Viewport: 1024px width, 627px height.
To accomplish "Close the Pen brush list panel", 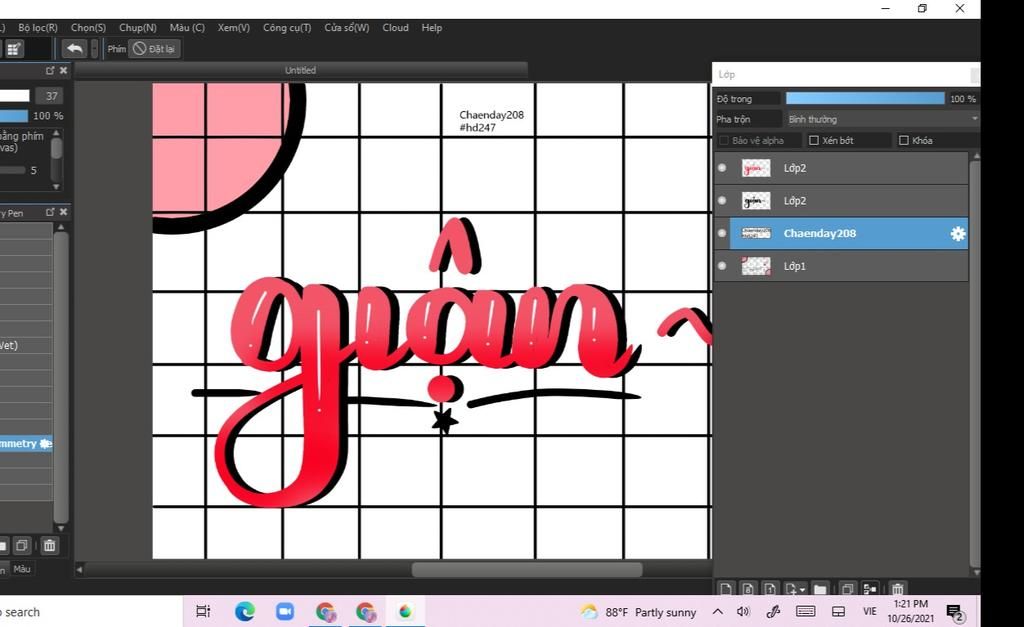I will pyautogui.click(x=63, y=212).
